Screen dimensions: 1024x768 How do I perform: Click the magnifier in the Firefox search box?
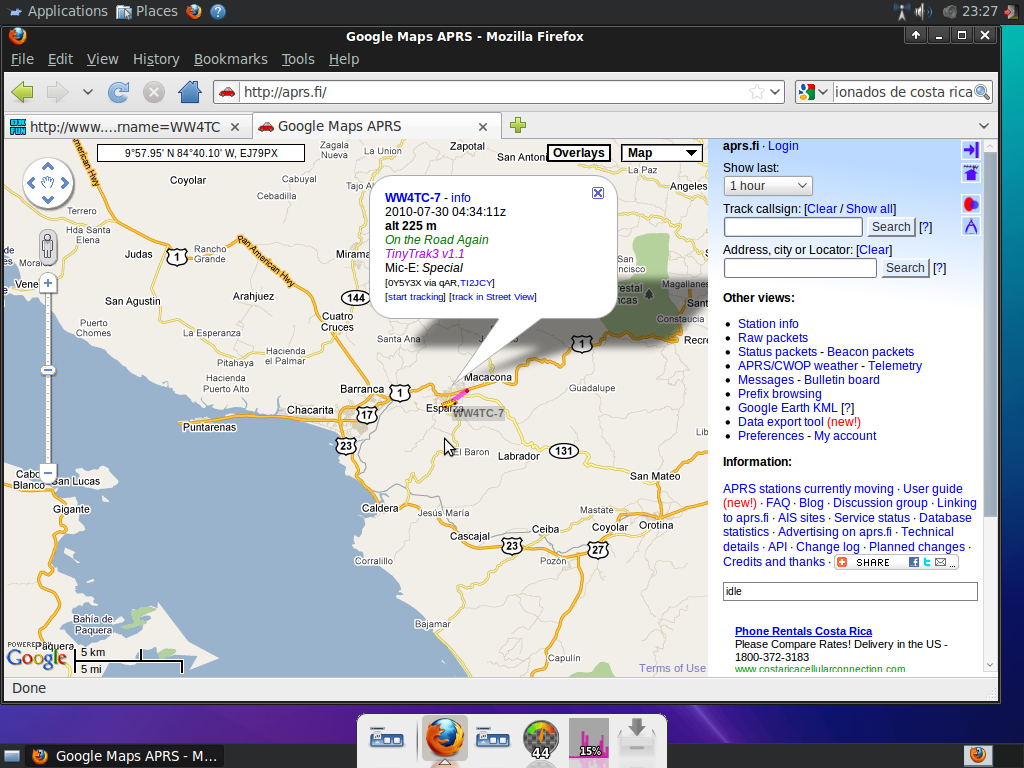click(982, 92)
